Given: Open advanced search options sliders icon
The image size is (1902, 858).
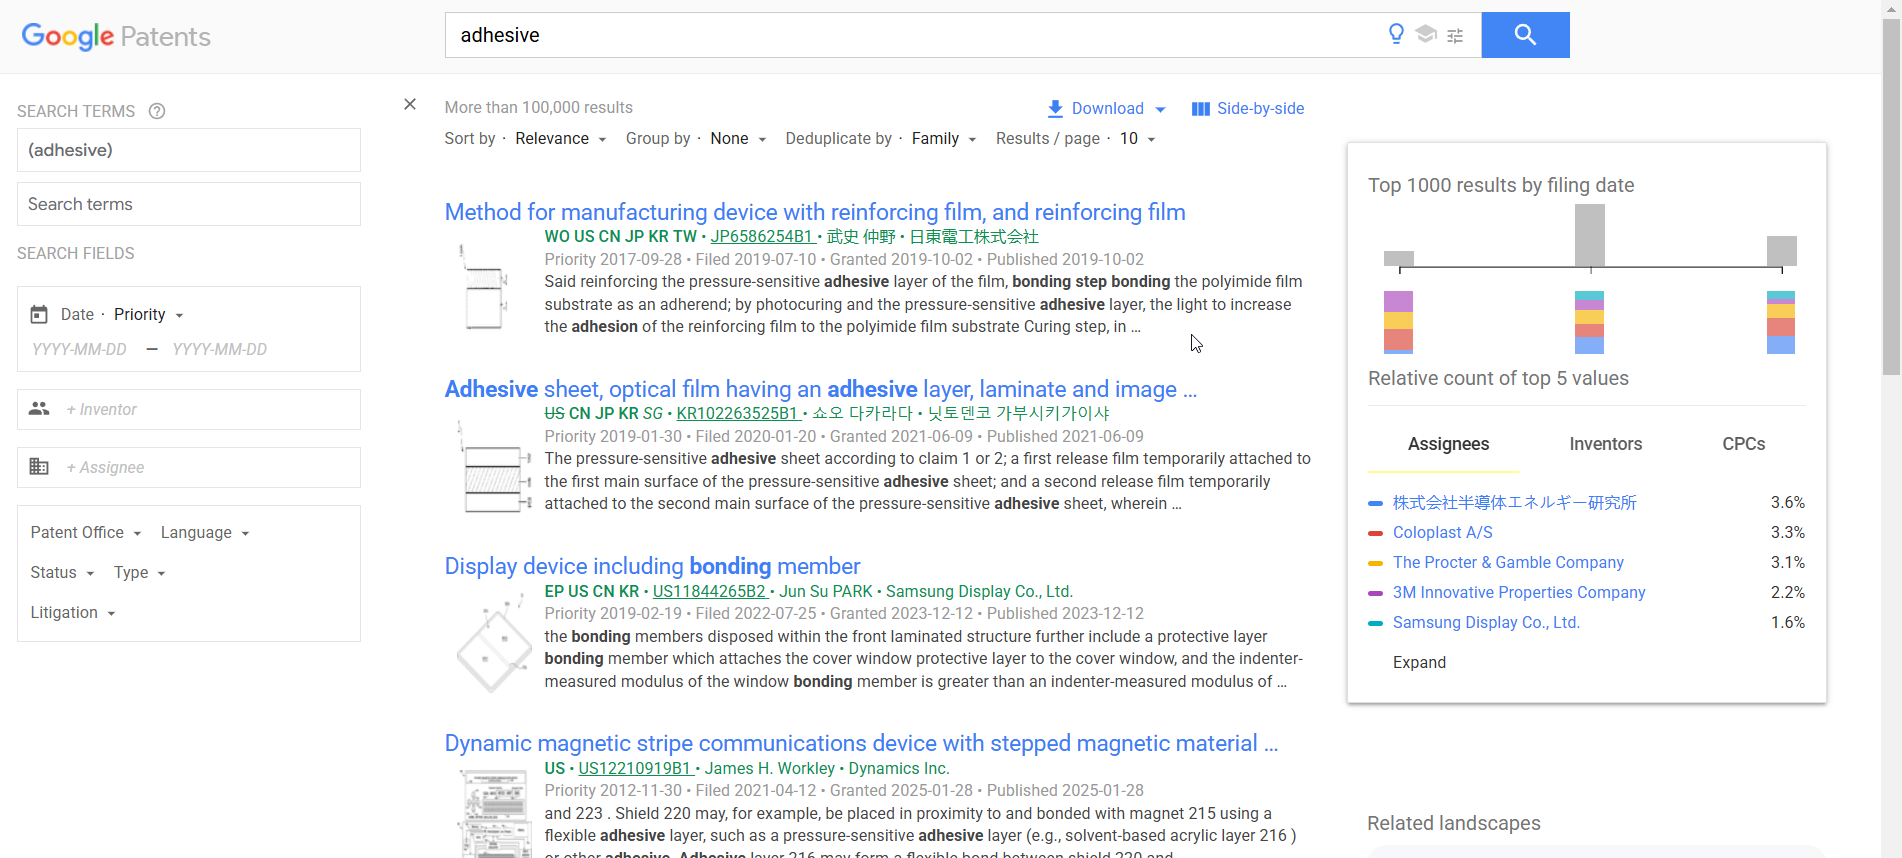Looking at the screenshot, I should 1455,36.
